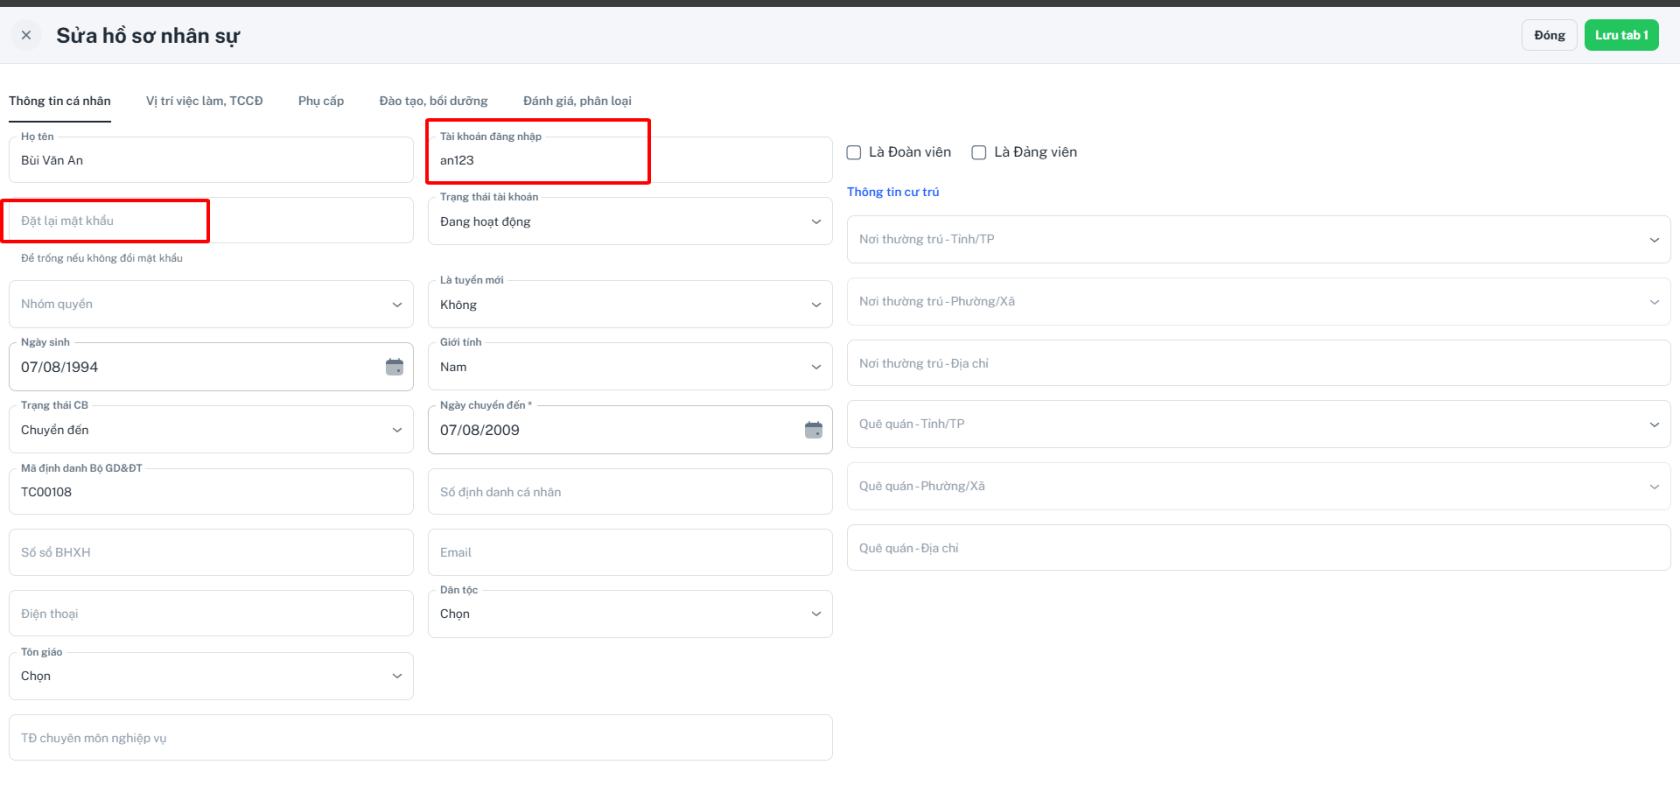Switch to the Đánh giá, phân loại tab
The width and height of the screenshot is (1680, 793).
577,101
